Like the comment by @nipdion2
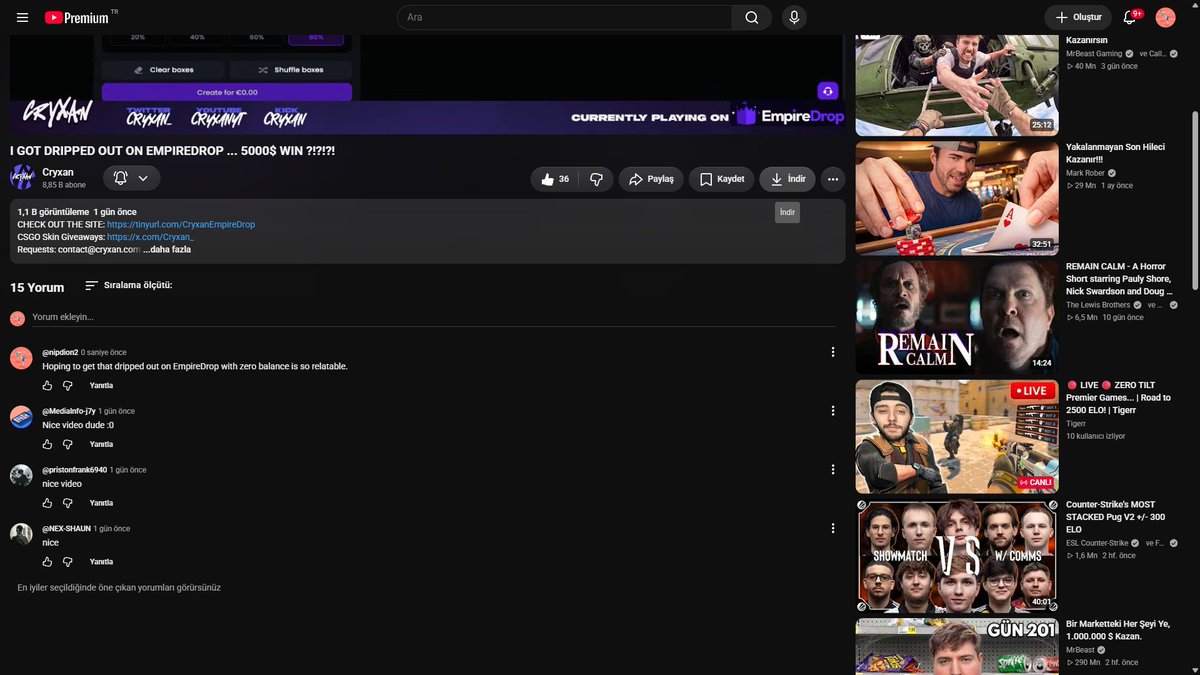1200x675 pixels. tap(47, 385)
